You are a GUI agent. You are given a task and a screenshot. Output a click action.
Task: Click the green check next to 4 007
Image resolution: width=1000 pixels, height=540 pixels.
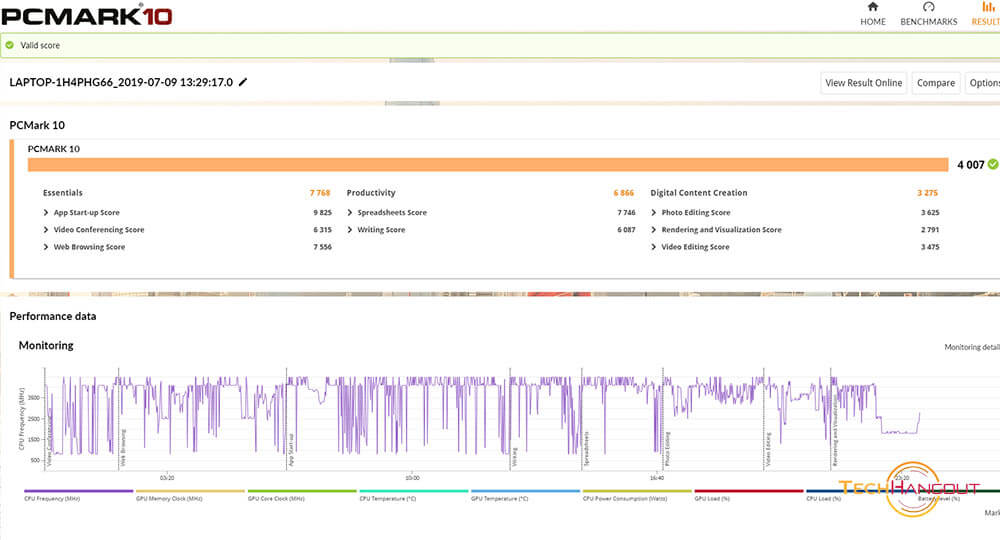[993, 164]
